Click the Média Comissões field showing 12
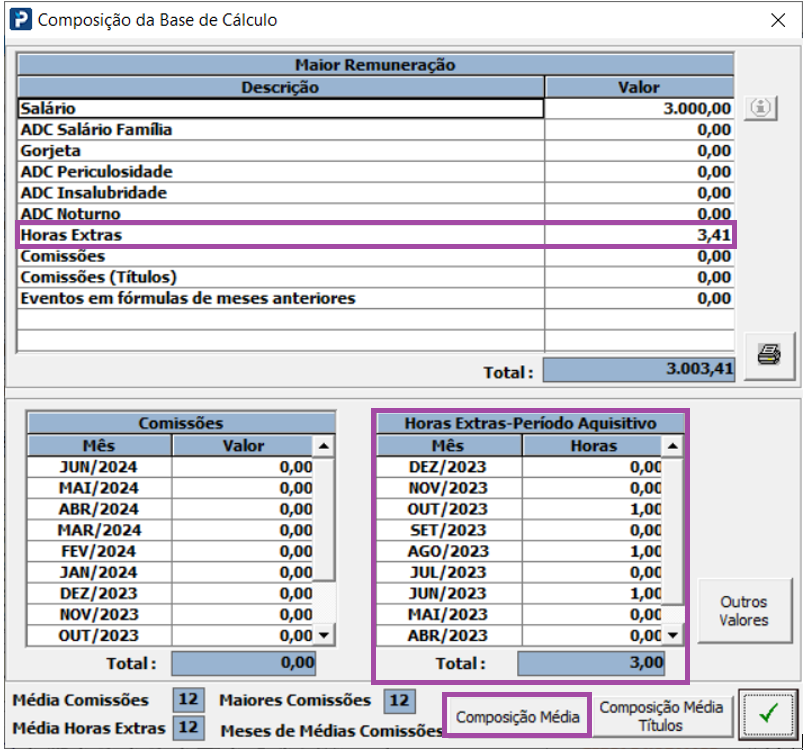 188,699
